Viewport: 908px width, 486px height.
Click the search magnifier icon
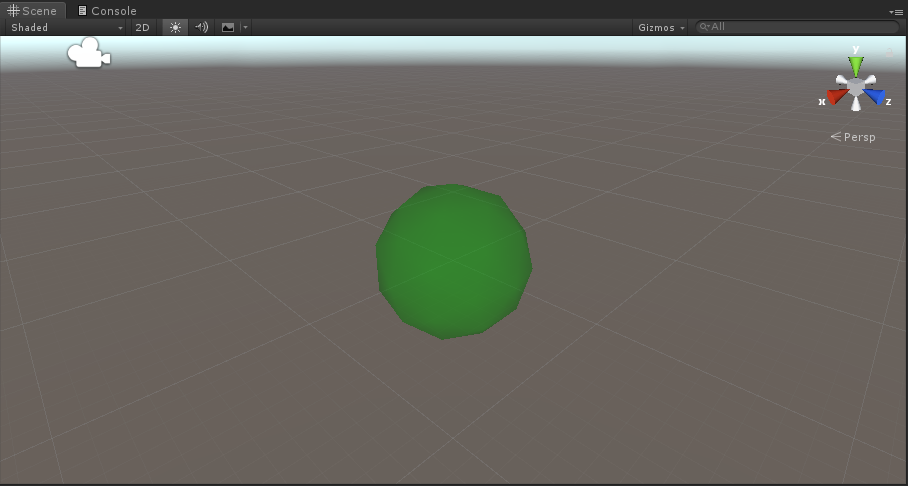click(704, 27)
